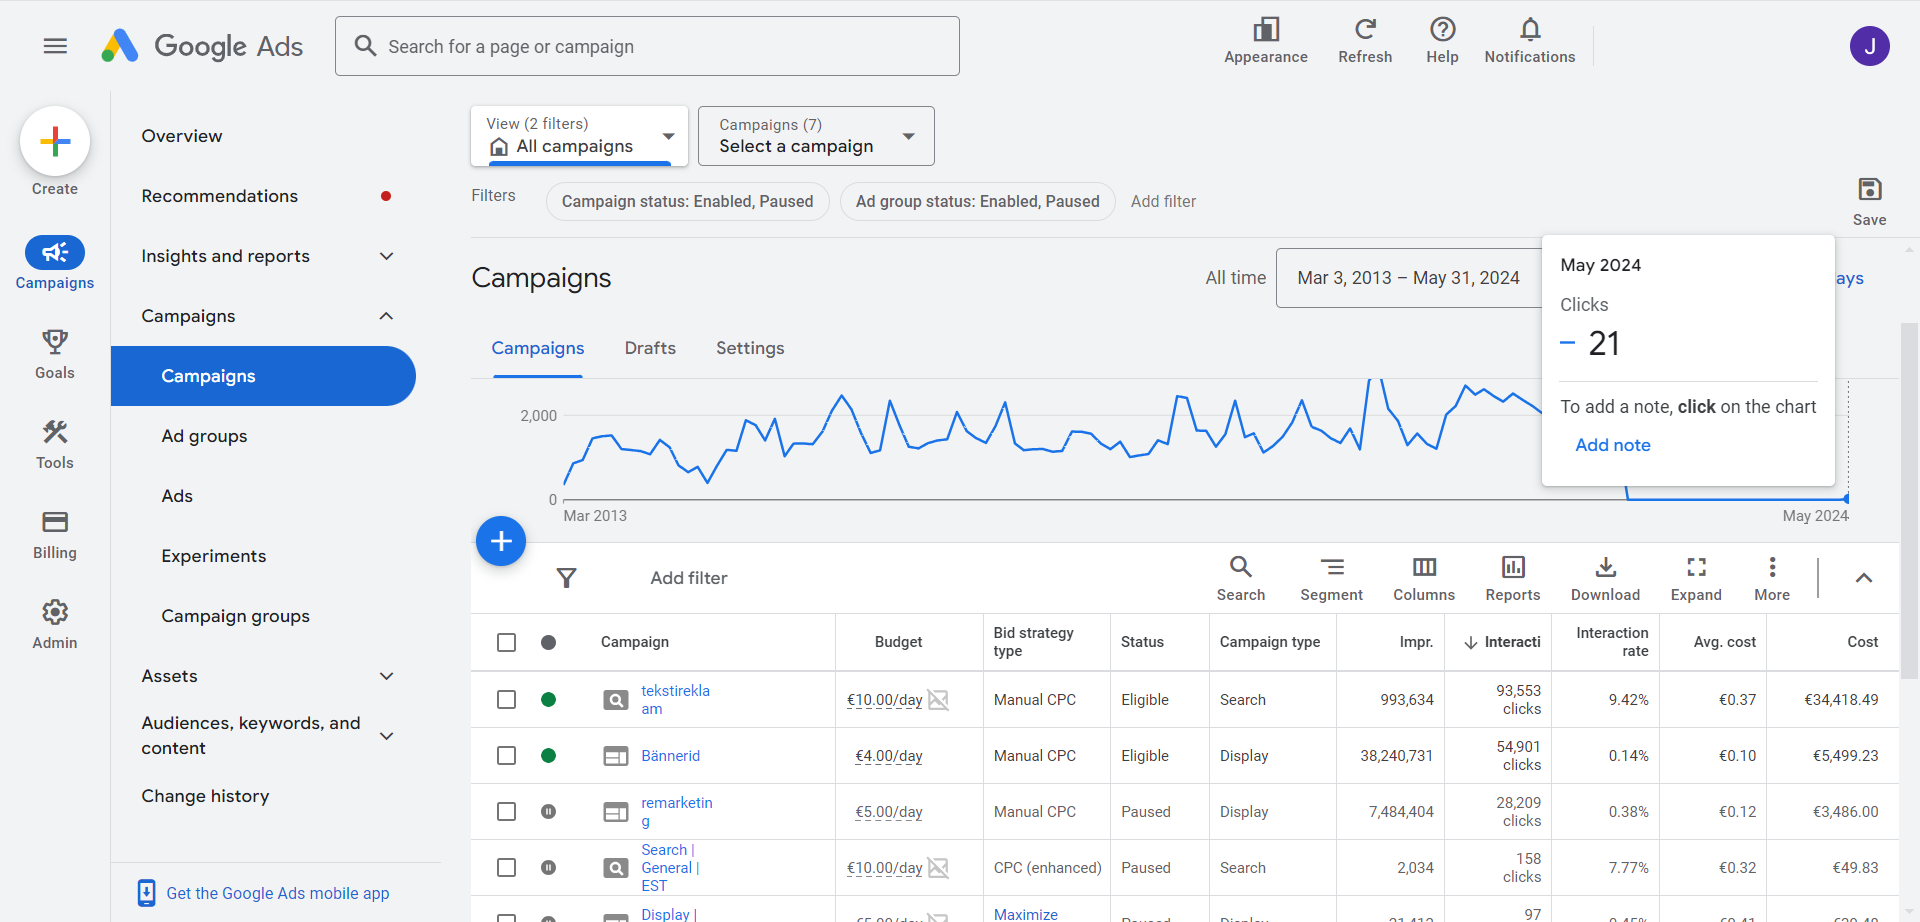Sort by the Interactions column header

tap(1502, 642)
